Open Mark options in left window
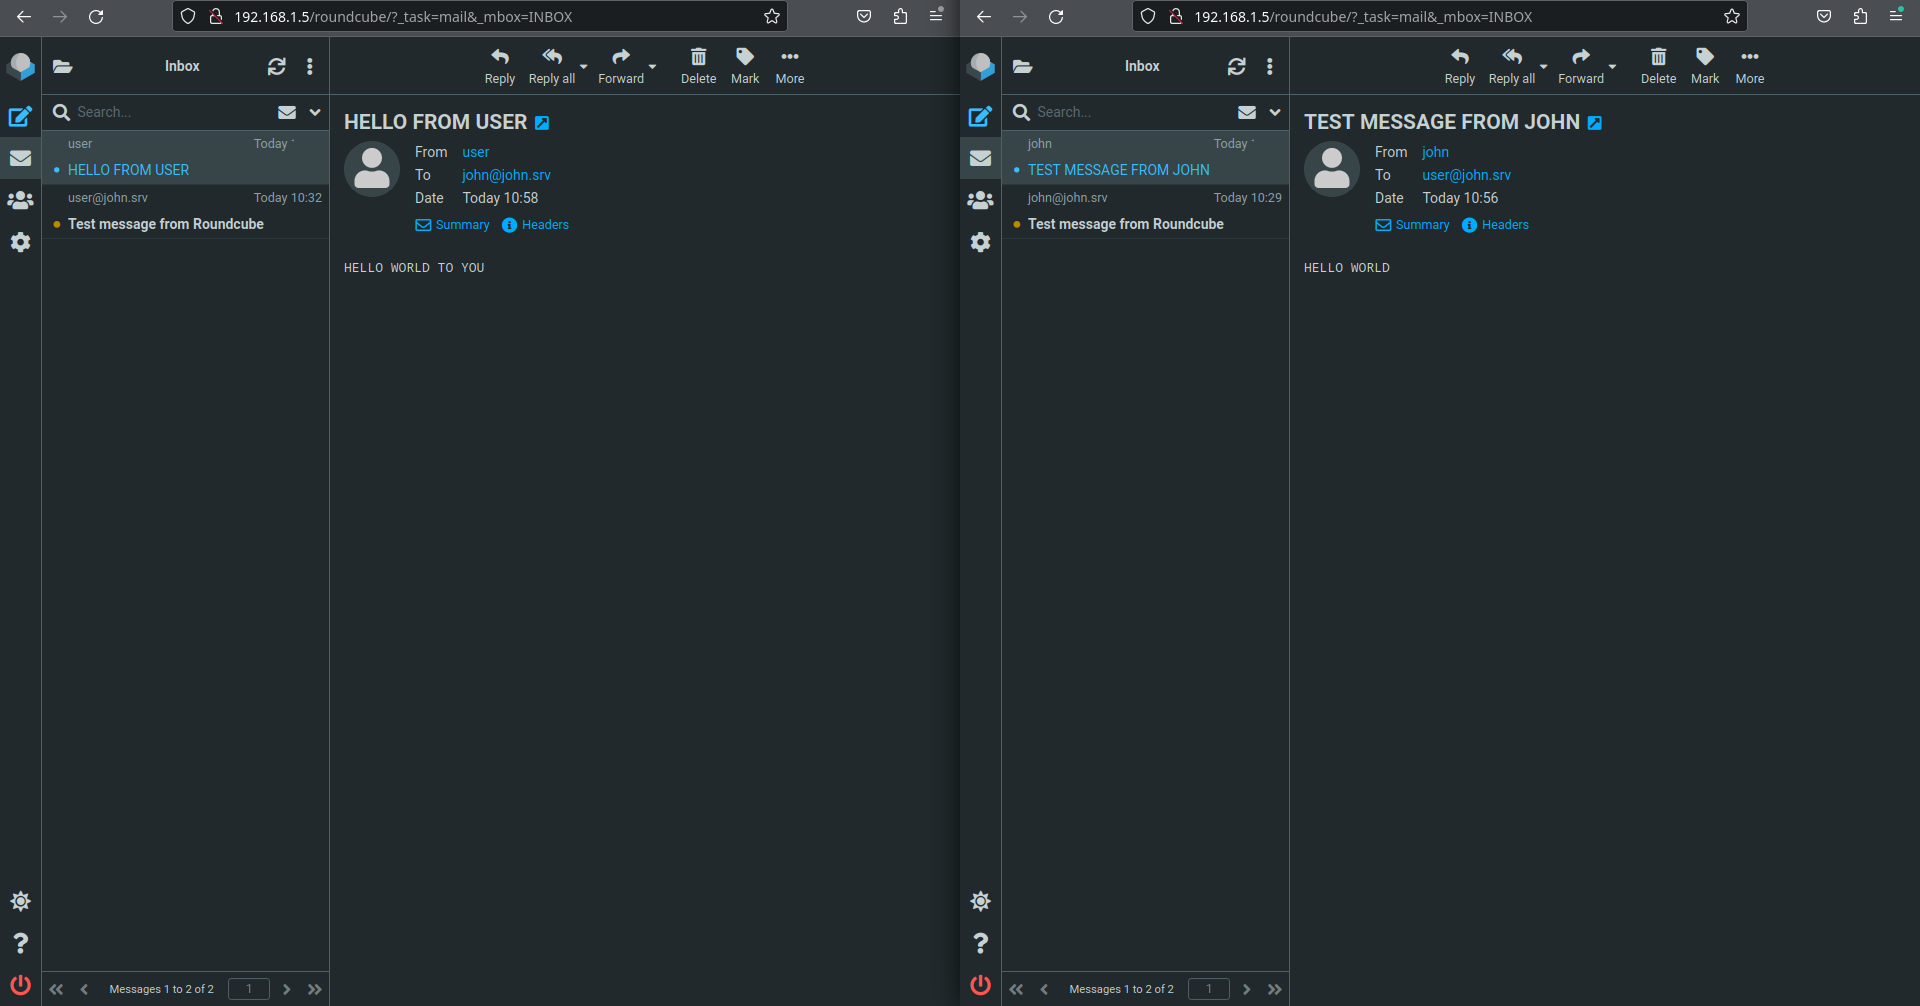This screenshot has height=1006, width=1920. click(745, 66)
